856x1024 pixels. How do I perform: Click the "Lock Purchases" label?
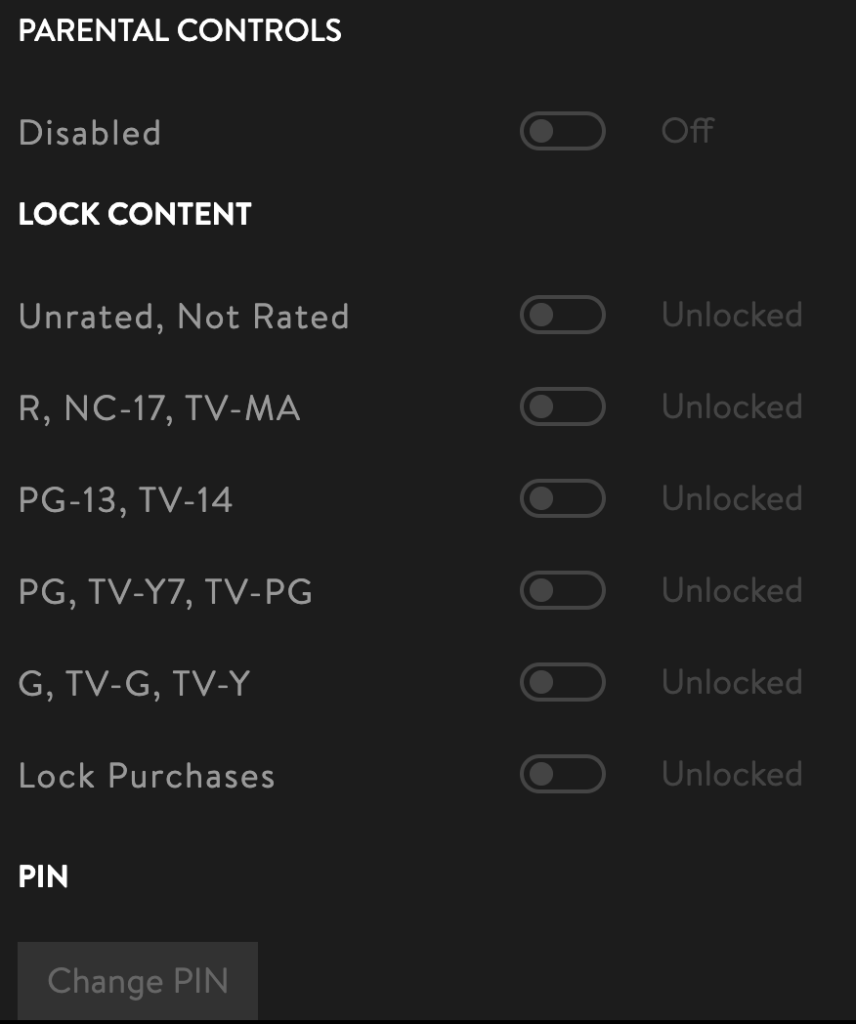(x=147, y=776)
